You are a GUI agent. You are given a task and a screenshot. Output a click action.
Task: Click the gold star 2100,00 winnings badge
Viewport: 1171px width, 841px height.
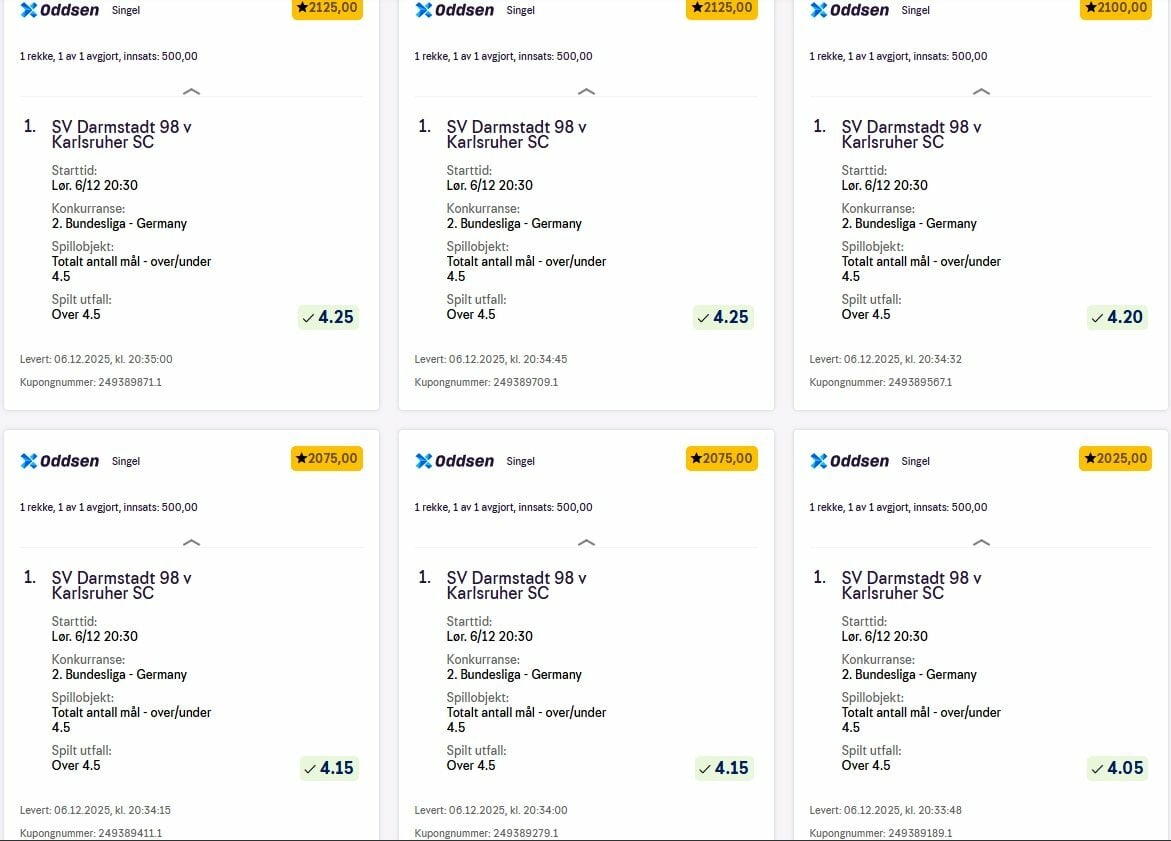click(1115, 8)
